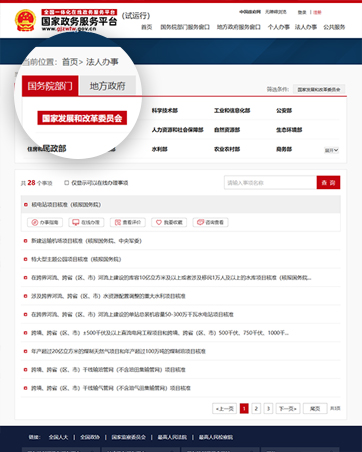Viewport: 362px width, 452px height.
Task: Select 生态环境部 department
Action: [x=289, y=130]
